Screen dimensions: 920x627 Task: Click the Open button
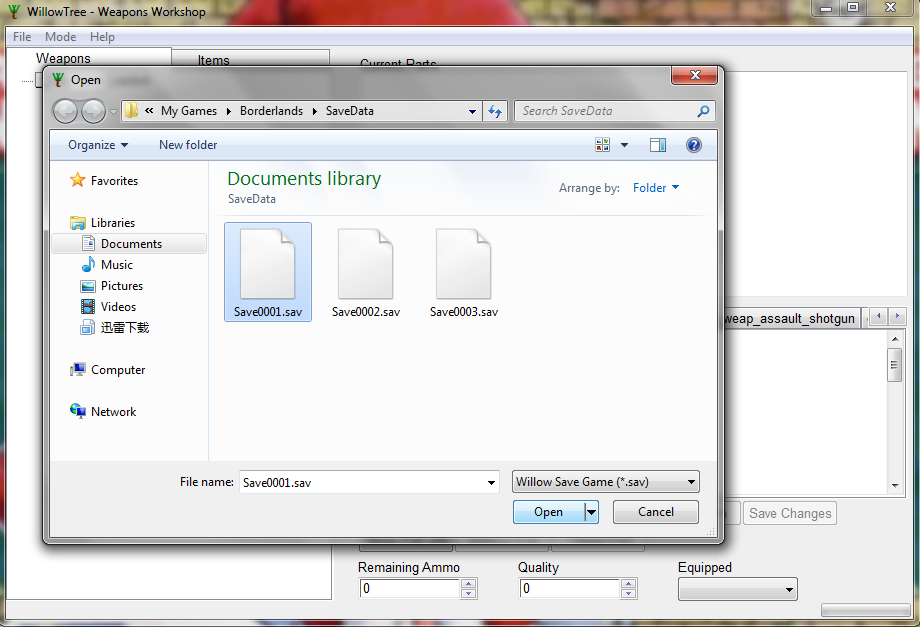click(549, 512)
